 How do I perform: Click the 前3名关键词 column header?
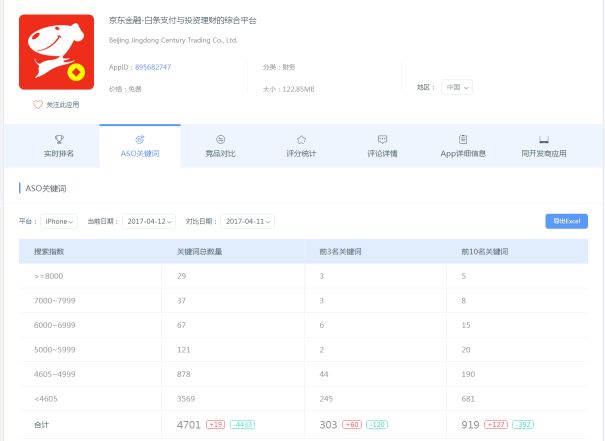(340, 252)
